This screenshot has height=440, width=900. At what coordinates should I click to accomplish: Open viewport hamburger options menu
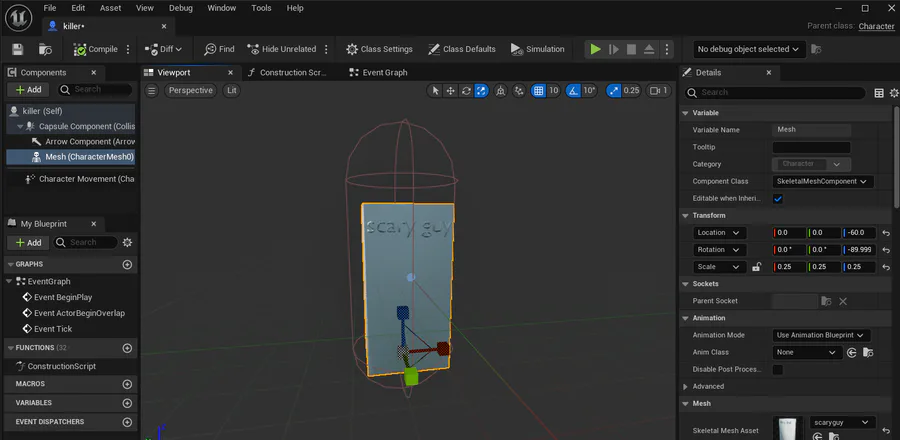tap(151, 91)
